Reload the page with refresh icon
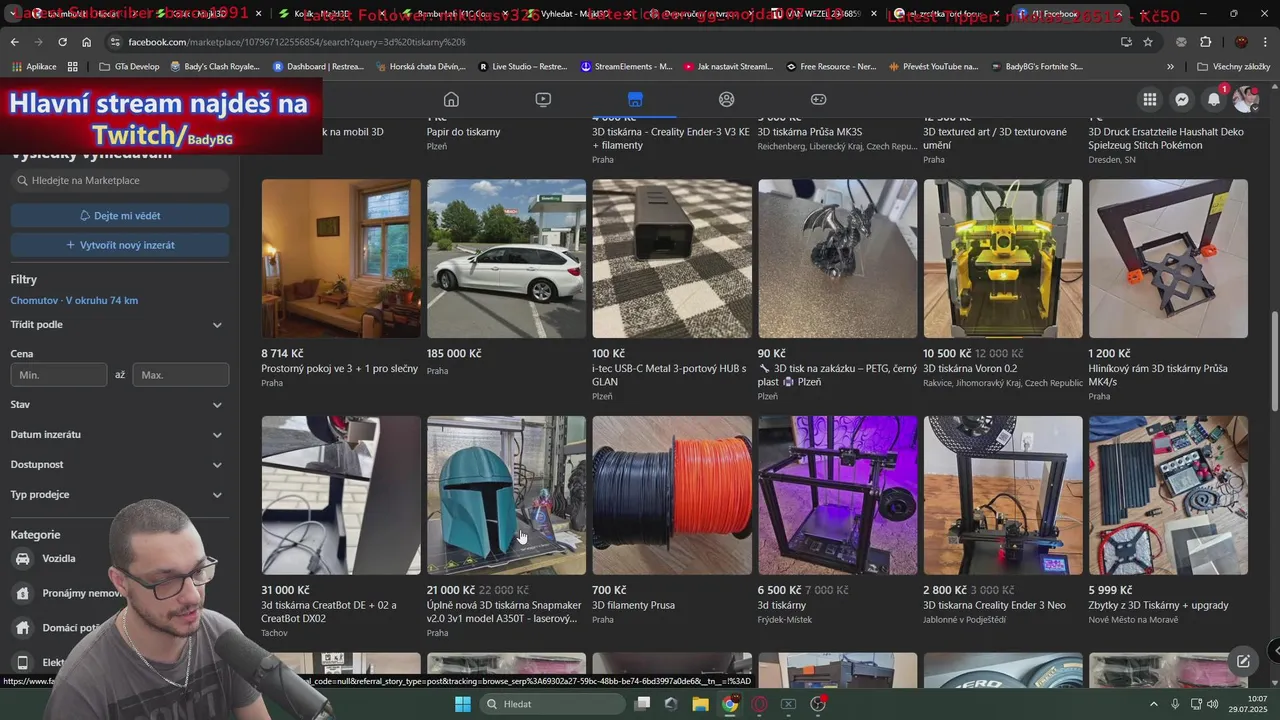The image size is (1280, 720). tap(62, 42)
